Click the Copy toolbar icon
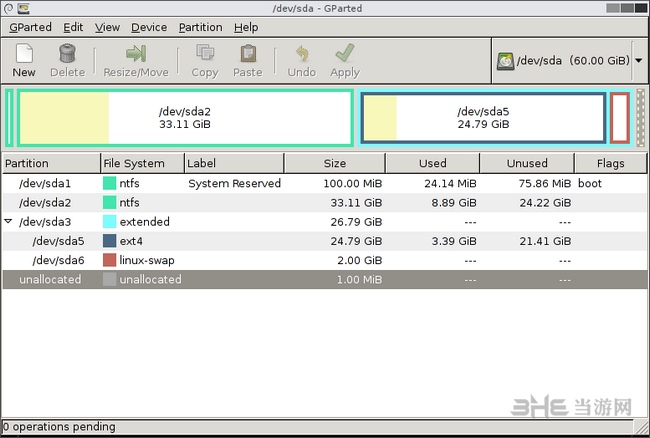 [x=205, y=53]
